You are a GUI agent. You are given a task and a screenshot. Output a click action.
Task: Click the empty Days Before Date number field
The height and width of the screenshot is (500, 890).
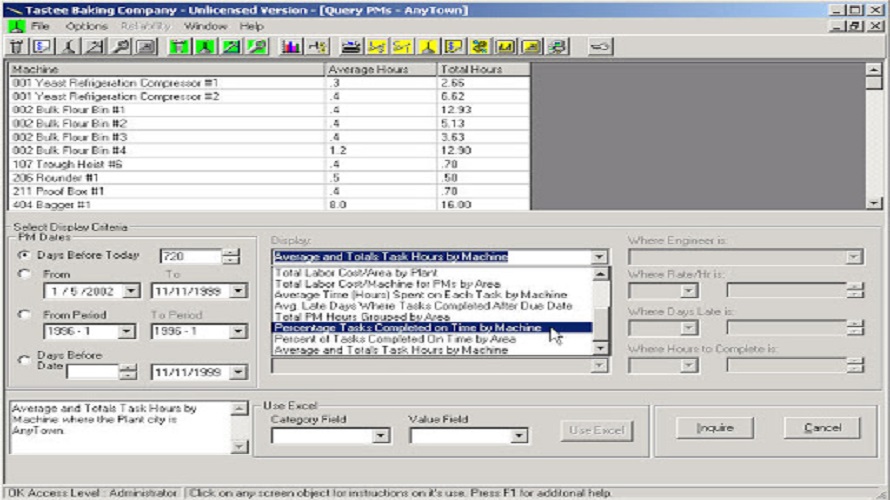point(93,372)
